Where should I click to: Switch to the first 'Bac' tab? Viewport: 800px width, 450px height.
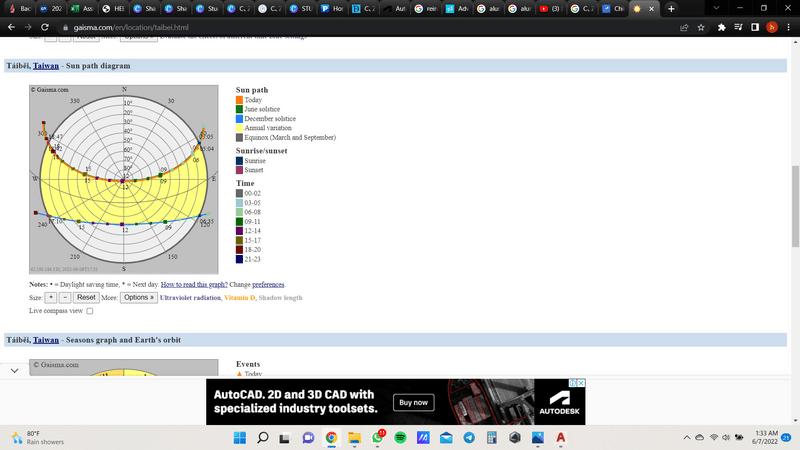coord(20,9)
